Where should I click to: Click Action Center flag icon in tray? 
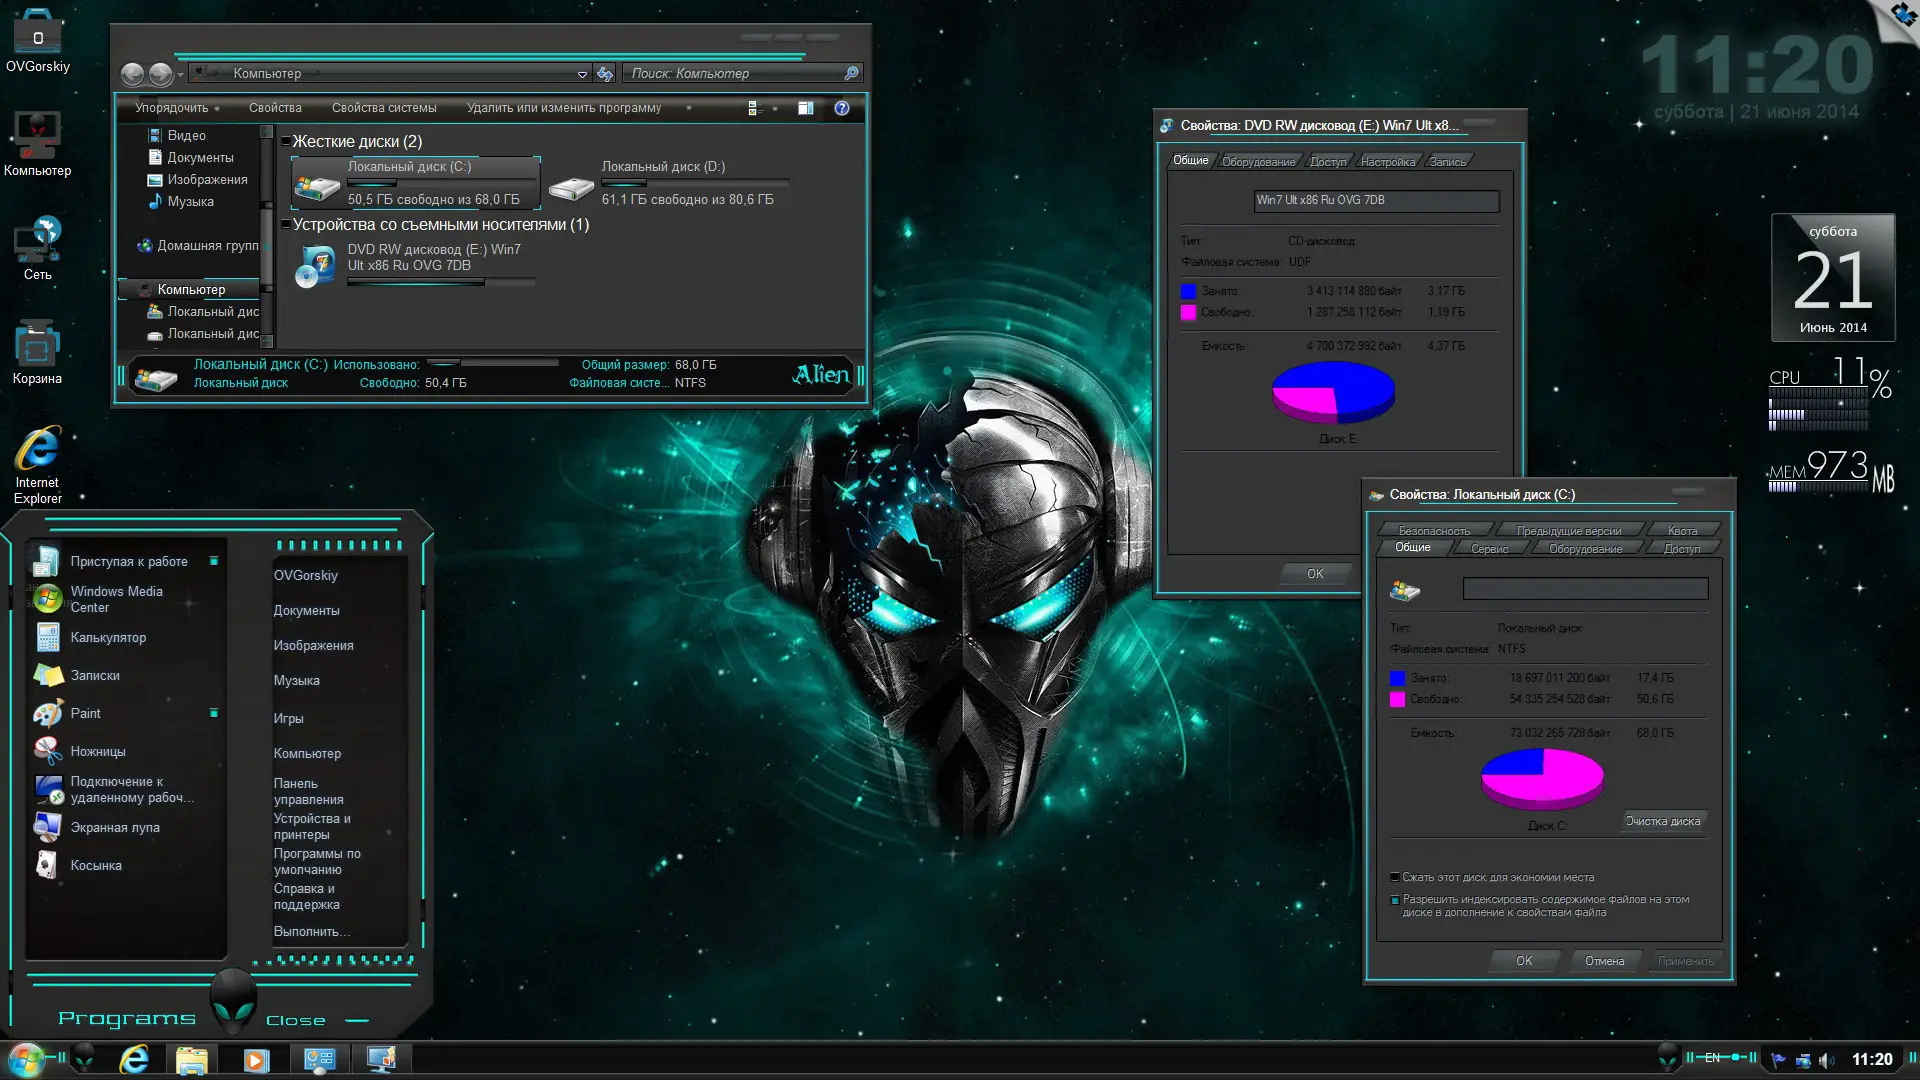tap(1778, 1060)
